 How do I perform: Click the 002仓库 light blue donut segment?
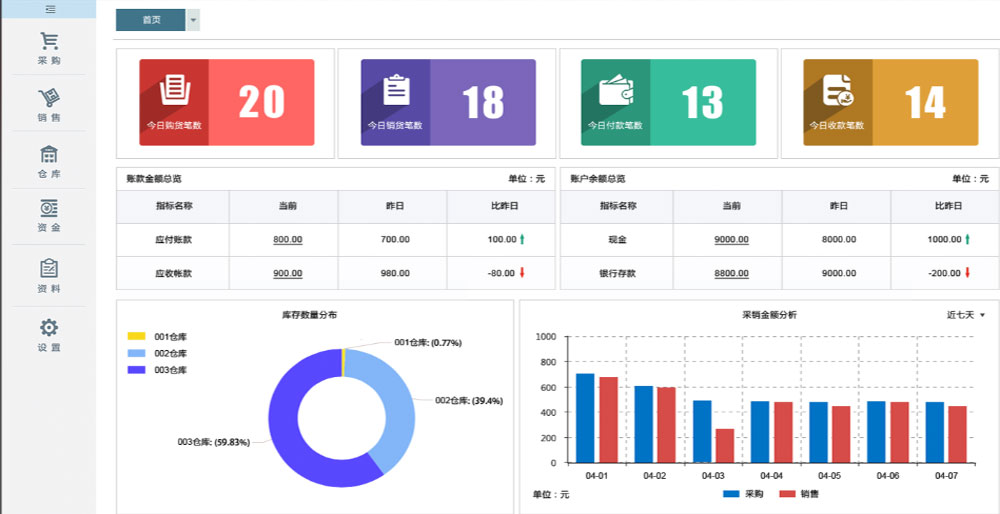point(397,400)
